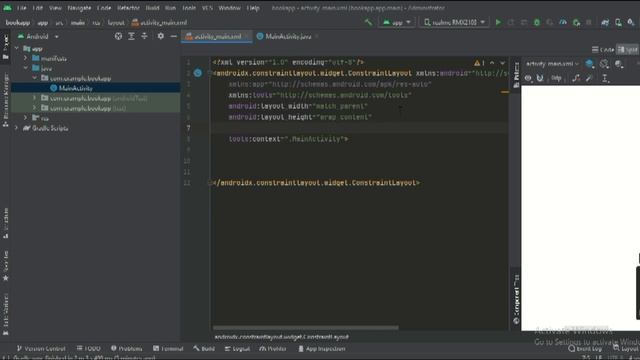Click the Infer Constraints wand icon
Screen dimensions: 640x360
coord(589,78)
